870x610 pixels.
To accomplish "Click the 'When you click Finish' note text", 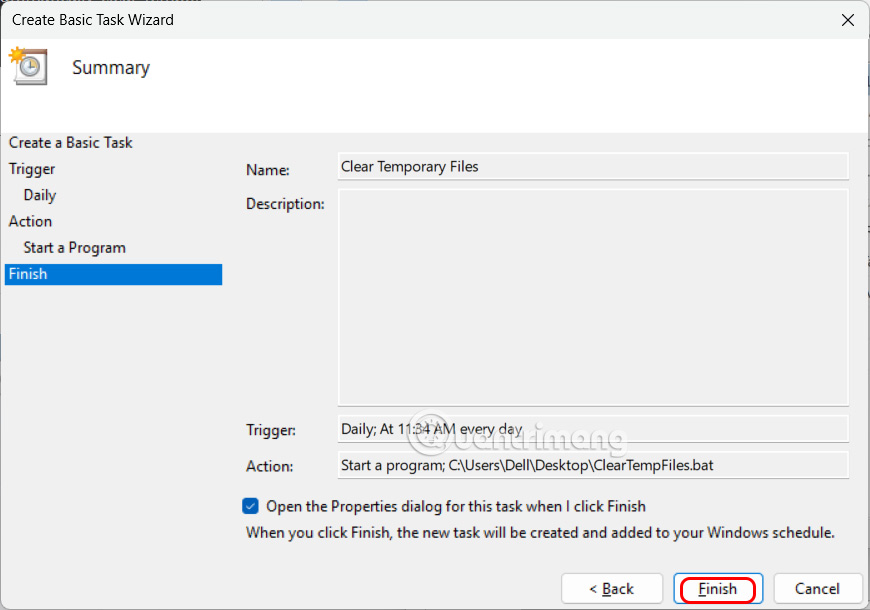I will click(540, 533).
